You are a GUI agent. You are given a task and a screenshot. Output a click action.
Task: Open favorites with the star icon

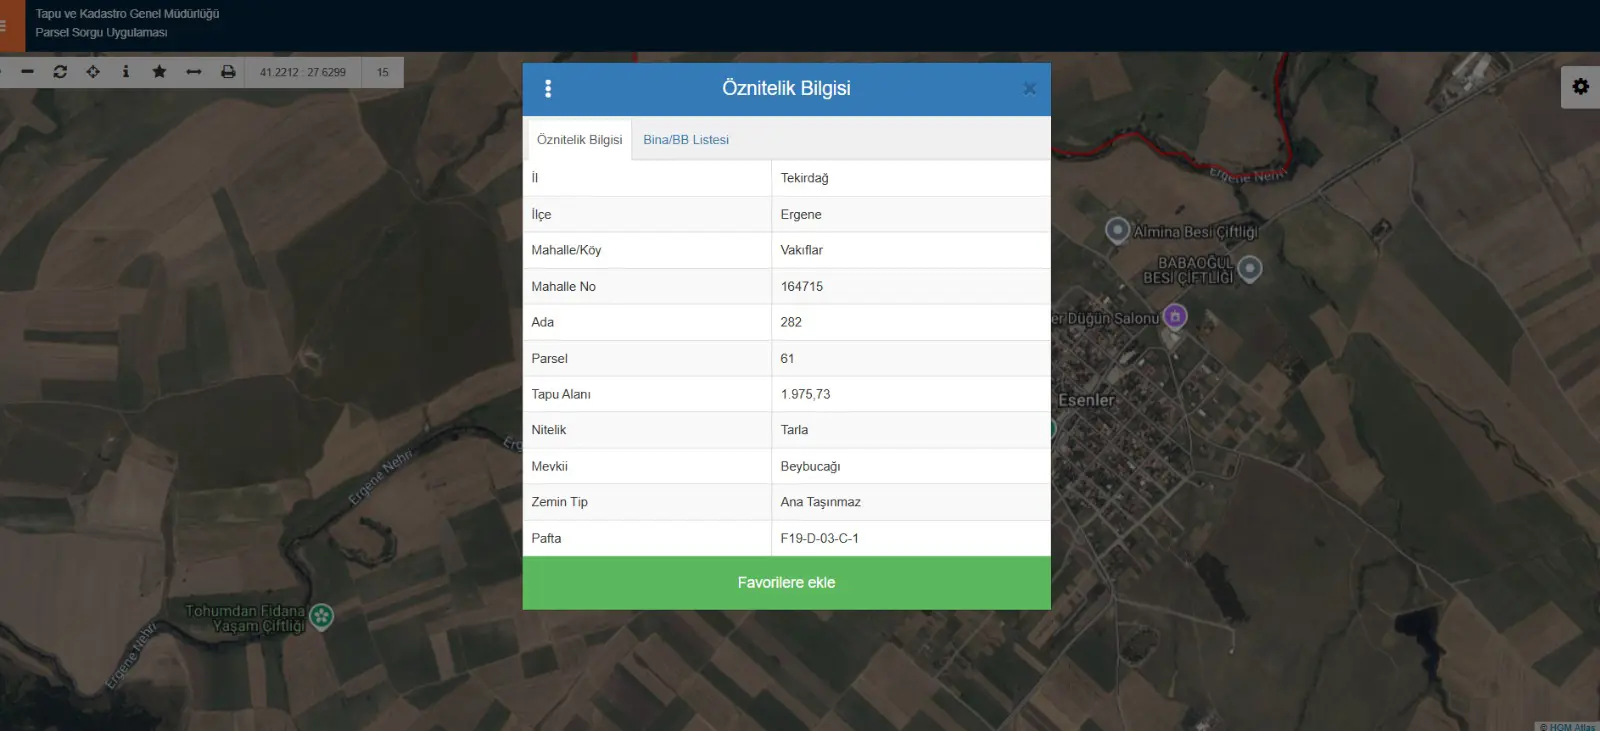[159, 72]
